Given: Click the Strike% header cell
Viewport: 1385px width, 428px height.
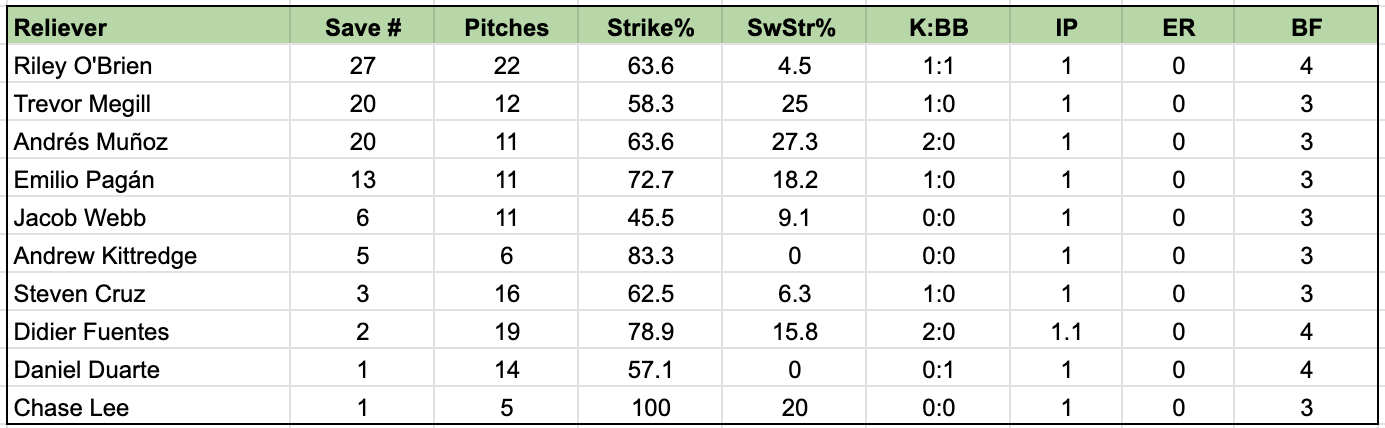Looking at the screenshot, I should [x=650, y=28].
